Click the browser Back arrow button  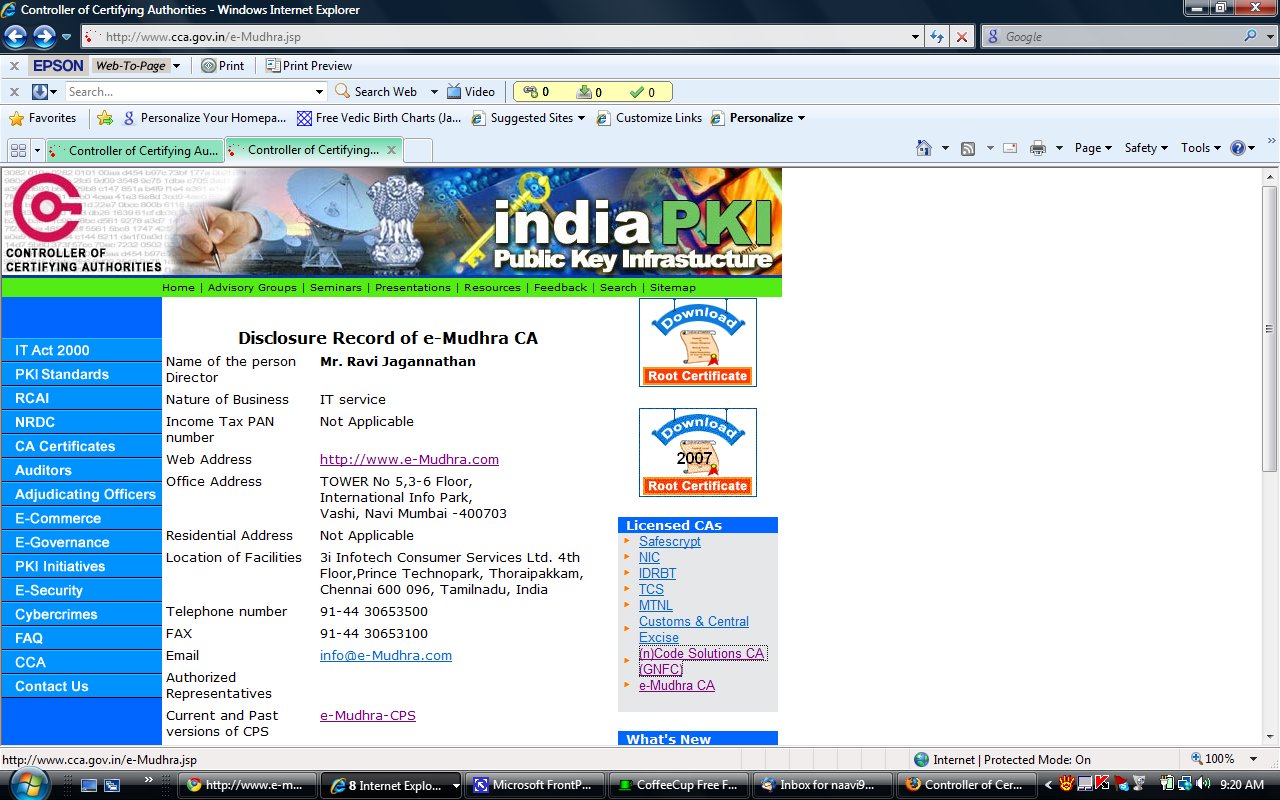point(15,37)
